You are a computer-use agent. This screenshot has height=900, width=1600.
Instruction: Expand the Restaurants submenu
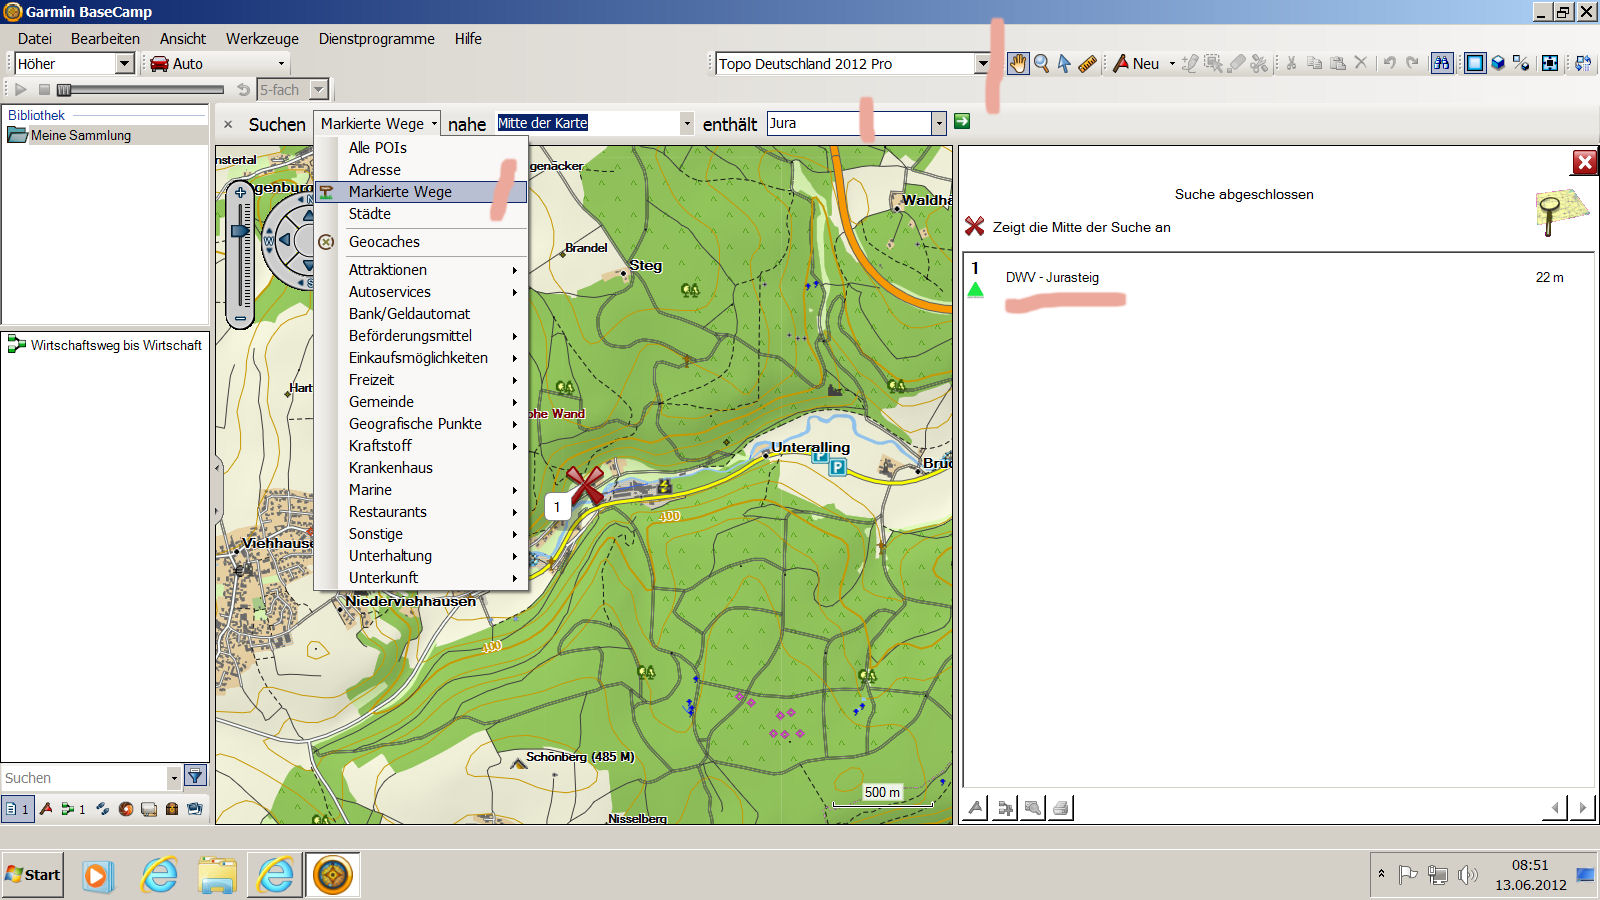pyautogui.click(x=421, y=512)
